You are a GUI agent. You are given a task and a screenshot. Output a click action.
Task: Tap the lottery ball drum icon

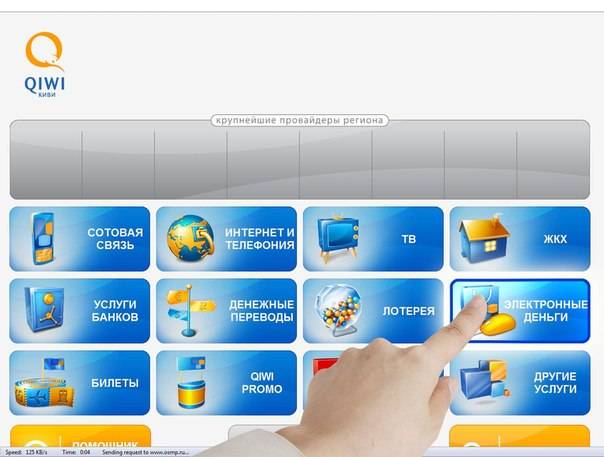pos(339,311)
